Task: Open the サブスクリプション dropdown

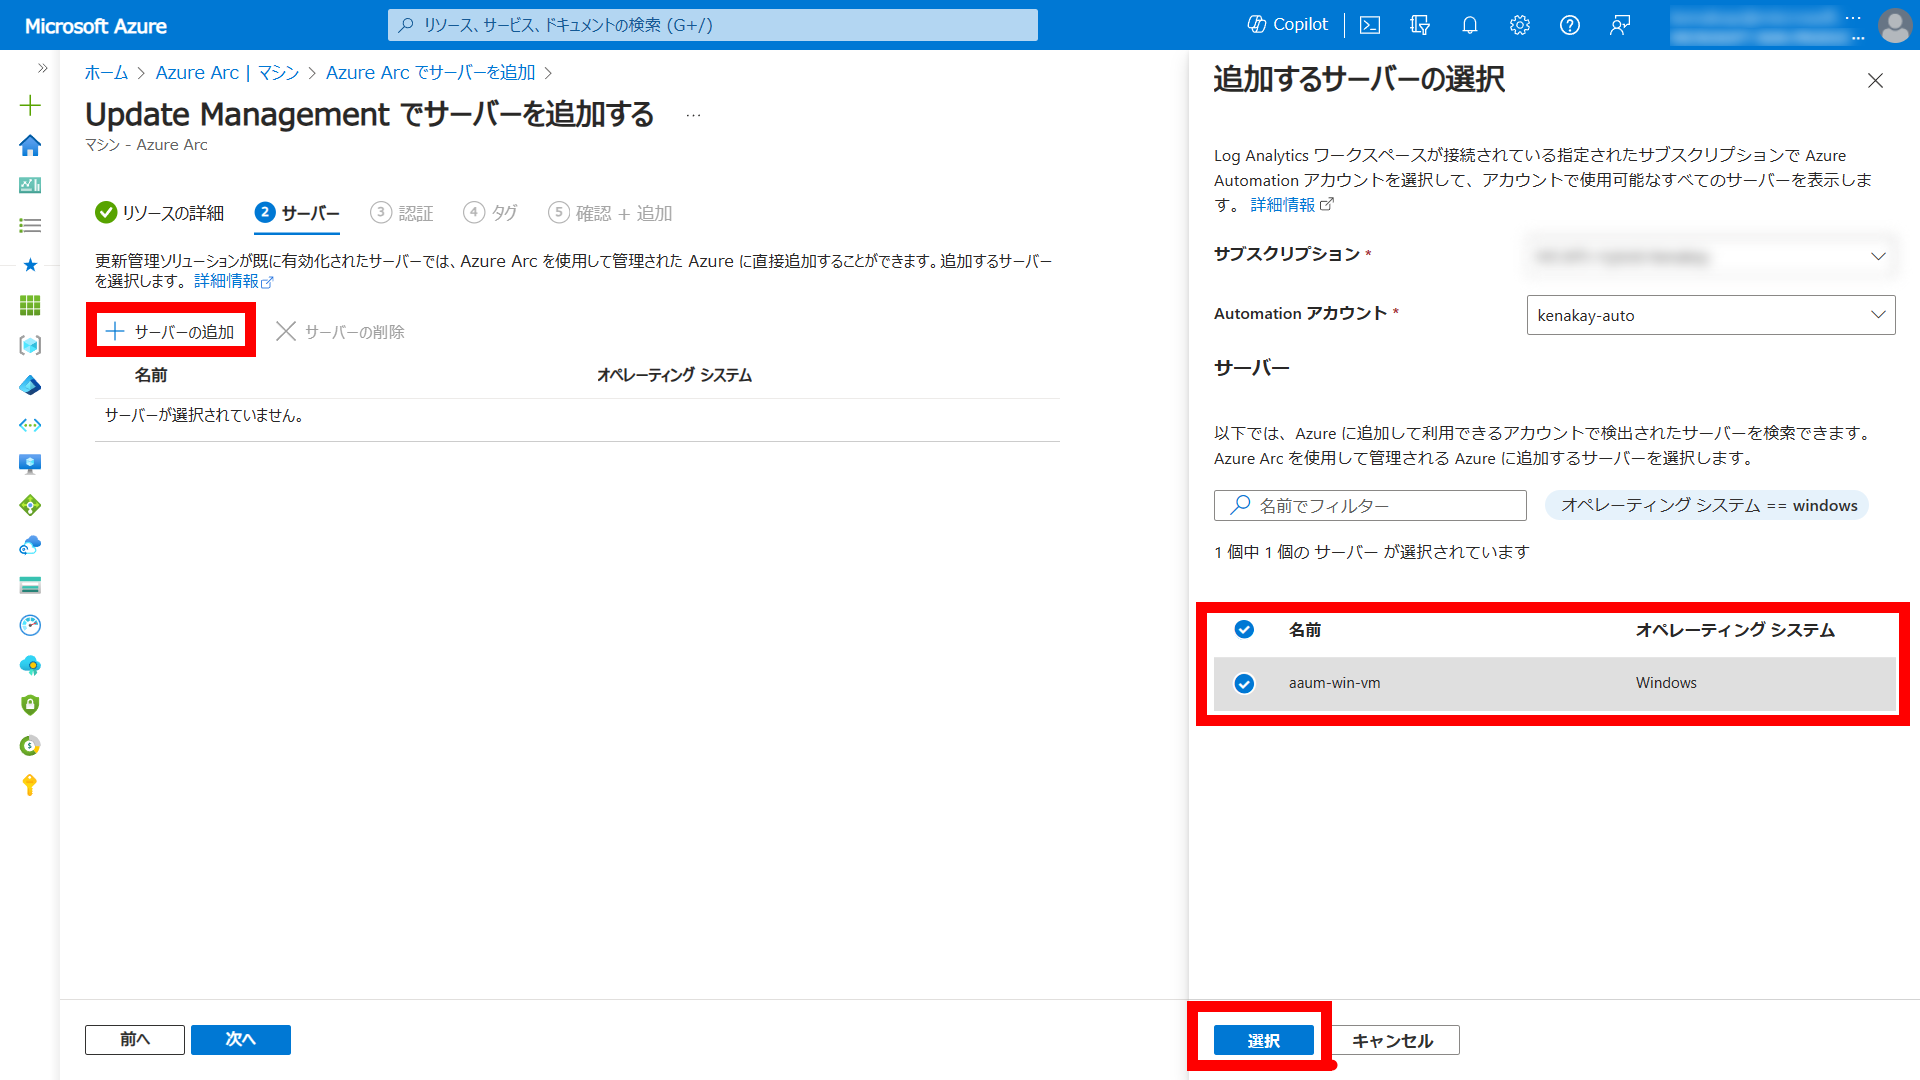Action: [x=1710, y=256]
